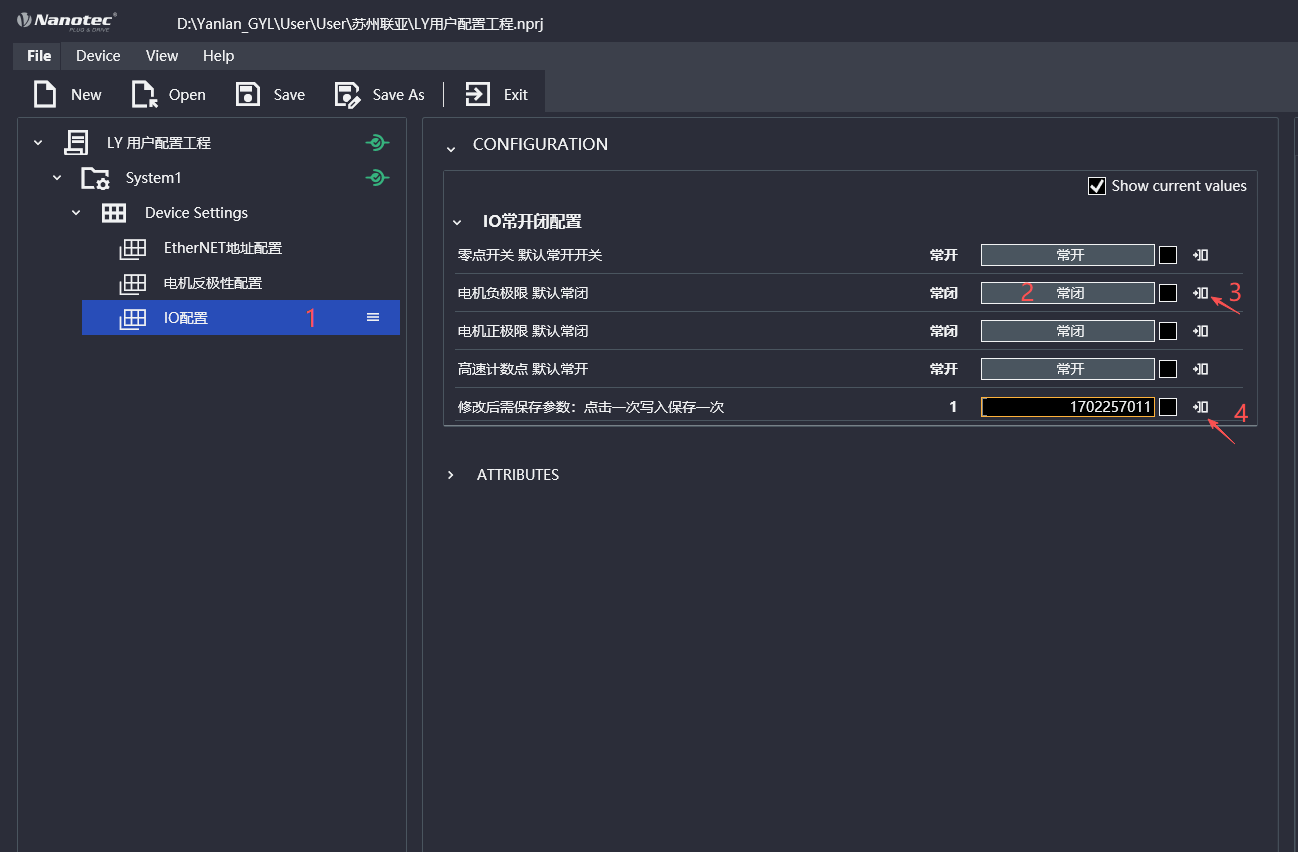The image size is (1300, 854).
Task: Click the New project icon
Action: 45,94
